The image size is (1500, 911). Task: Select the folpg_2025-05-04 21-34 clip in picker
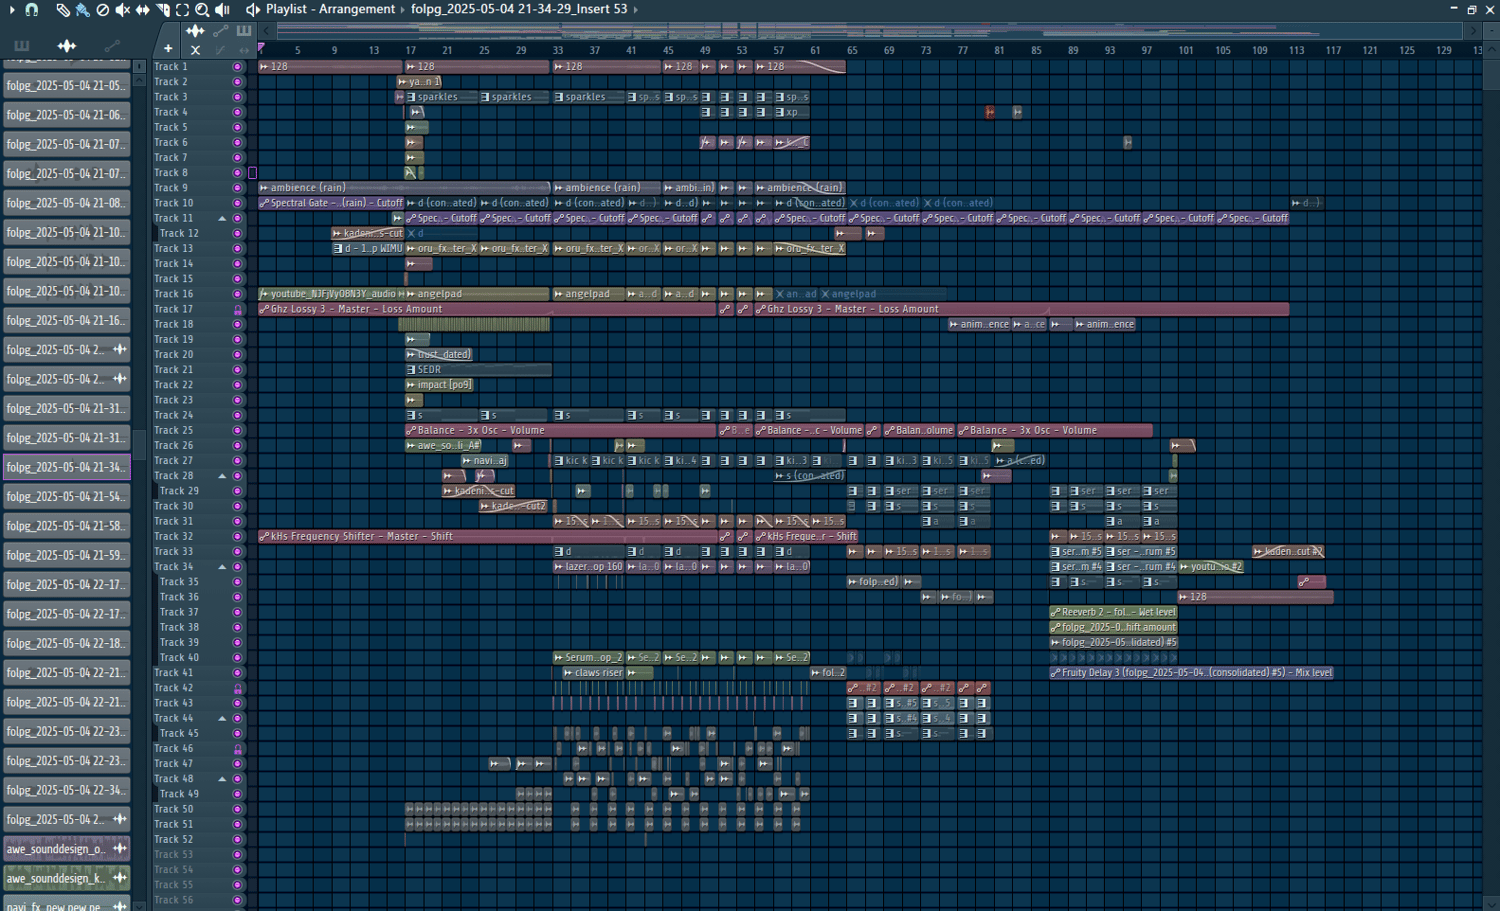coord(67,467)
